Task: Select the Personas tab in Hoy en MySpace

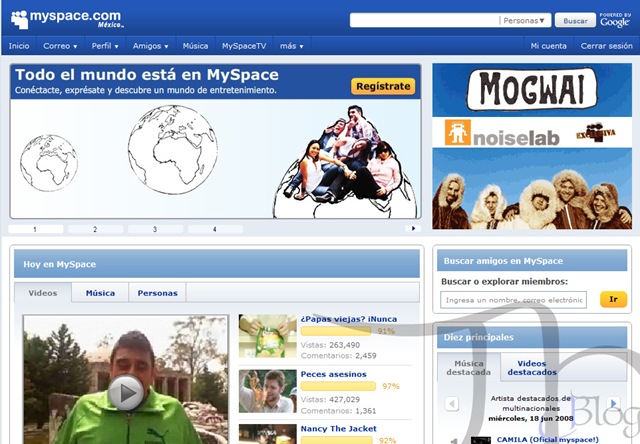Action: [158, 293]
